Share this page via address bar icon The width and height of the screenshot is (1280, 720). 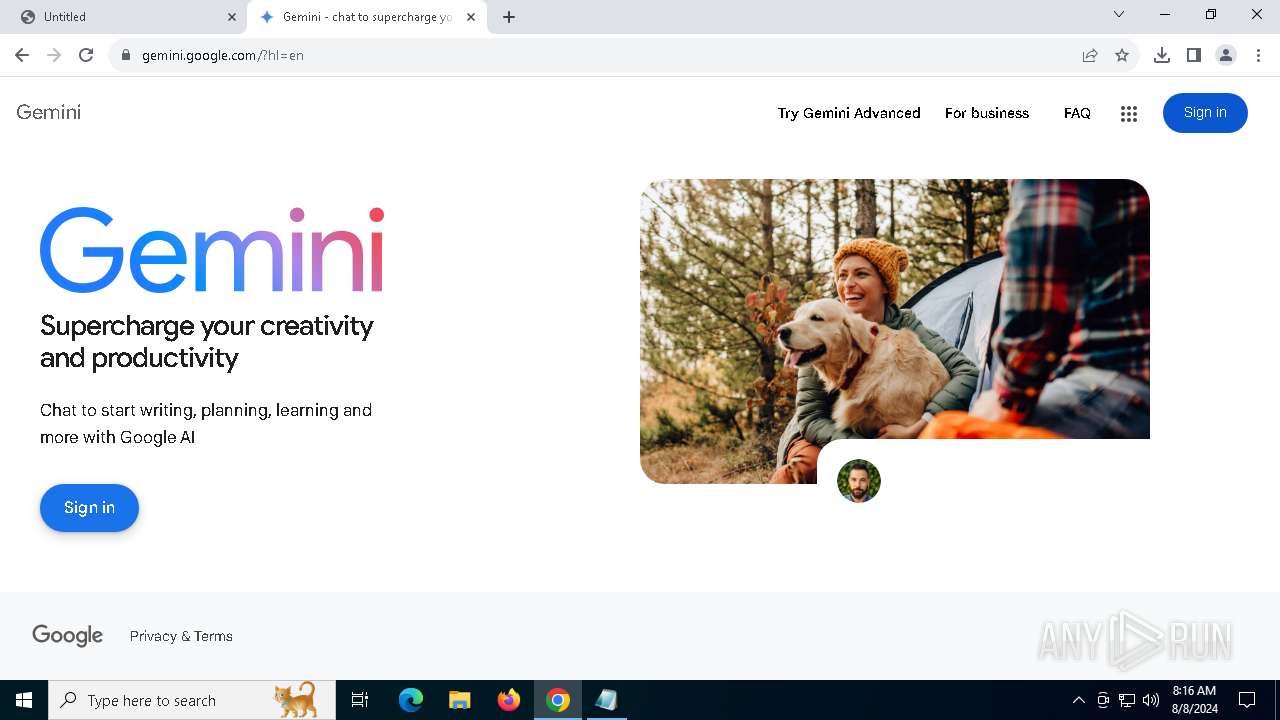pos(1090,55)
